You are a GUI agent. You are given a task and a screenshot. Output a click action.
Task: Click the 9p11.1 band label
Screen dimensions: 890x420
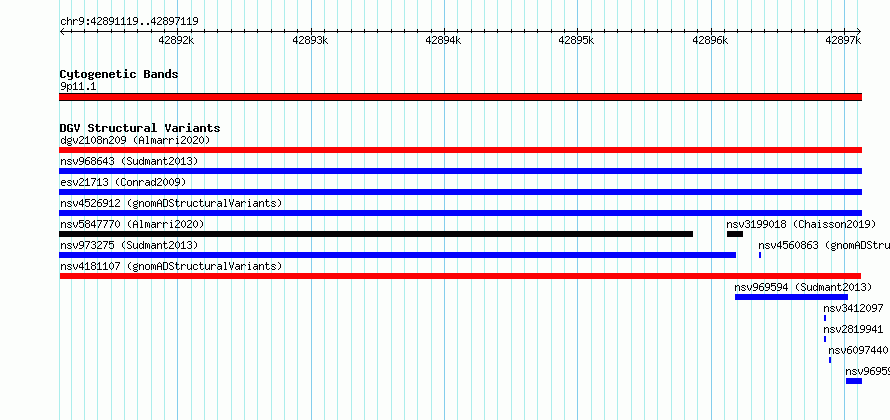tap(78, 87)
